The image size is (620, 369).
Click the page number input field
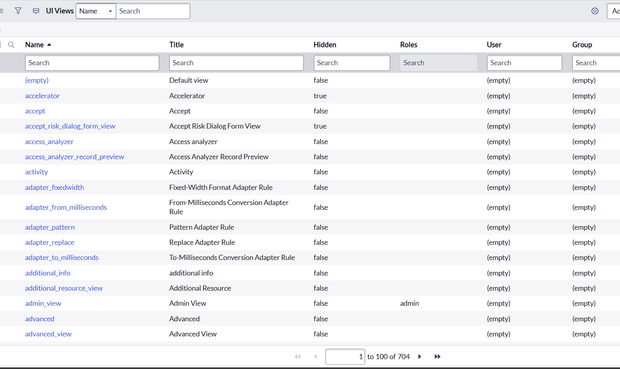coord(345,356)
